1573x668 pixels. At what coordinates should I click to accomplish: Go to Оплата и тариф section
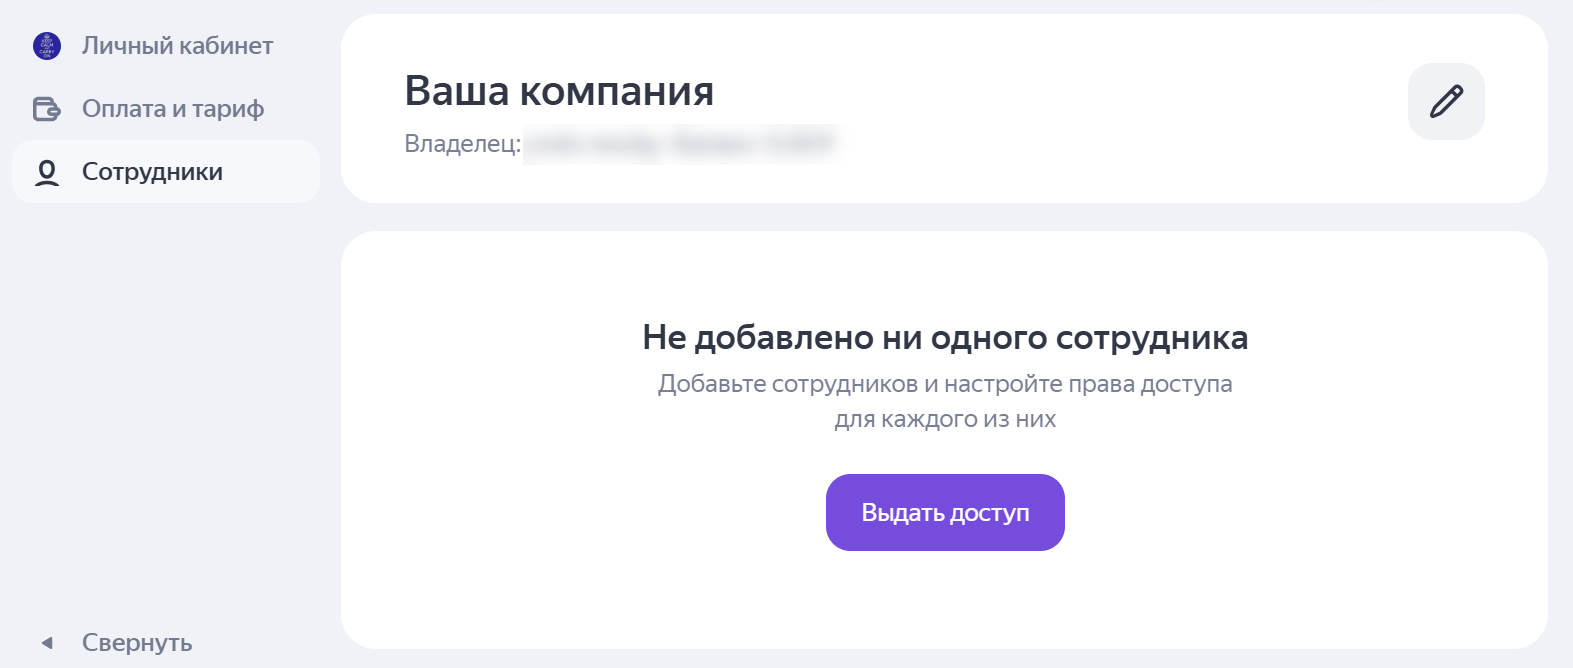(x=173, y=109)
